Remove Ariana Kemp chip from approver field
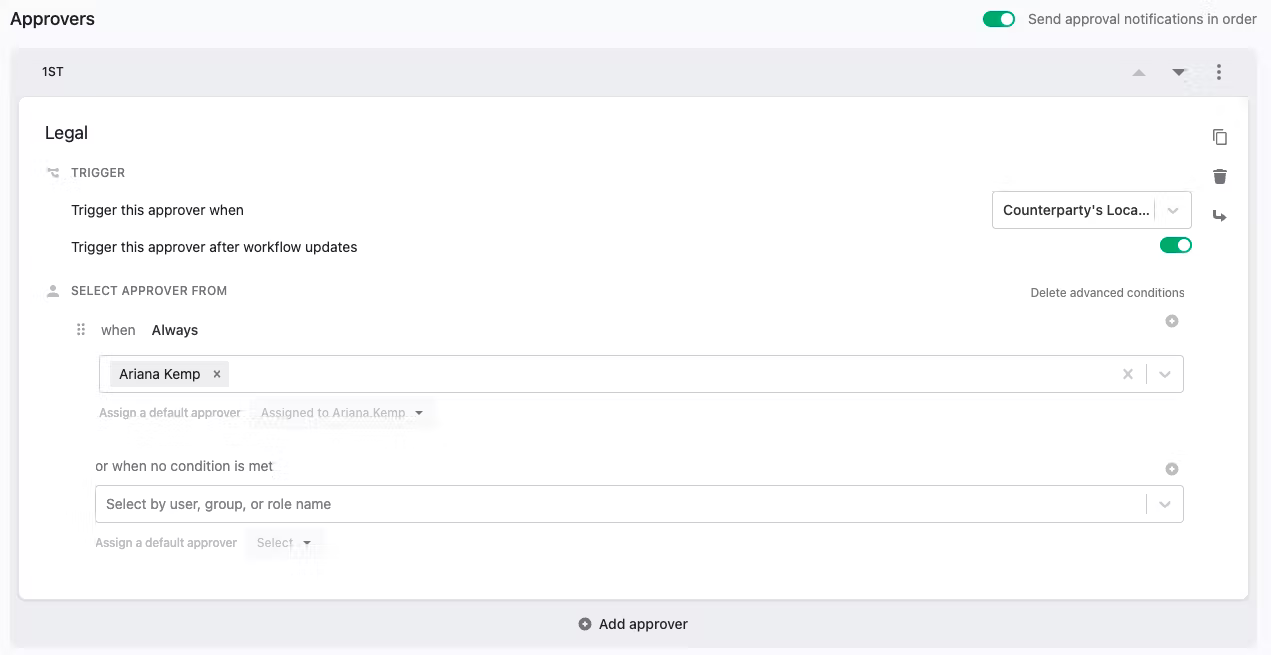The height and width of the screenshot is (655, 1271). click(x=217, y=374)
